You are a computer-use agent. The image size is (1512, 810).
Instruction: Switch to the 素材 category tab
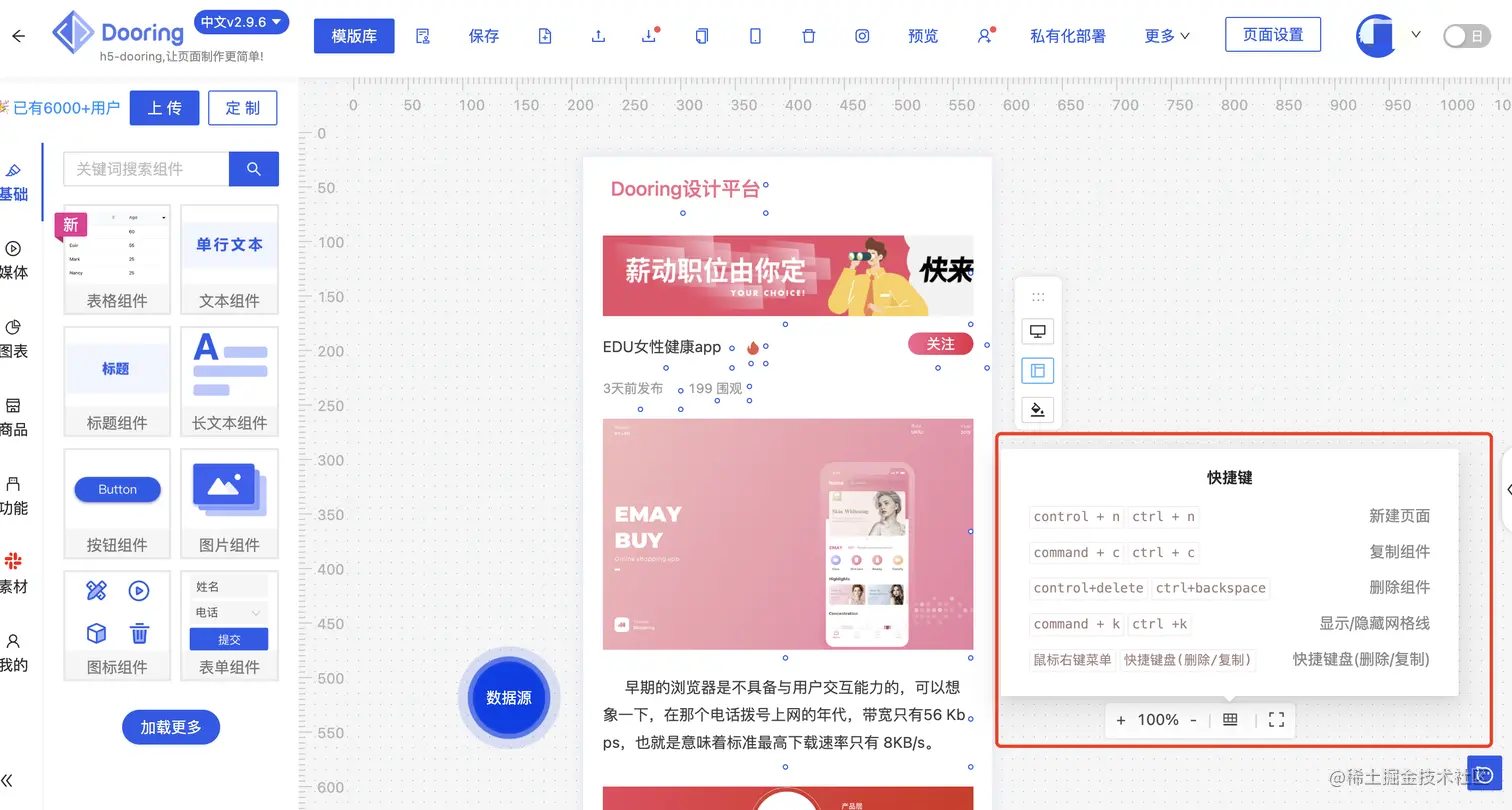(13, 574)
